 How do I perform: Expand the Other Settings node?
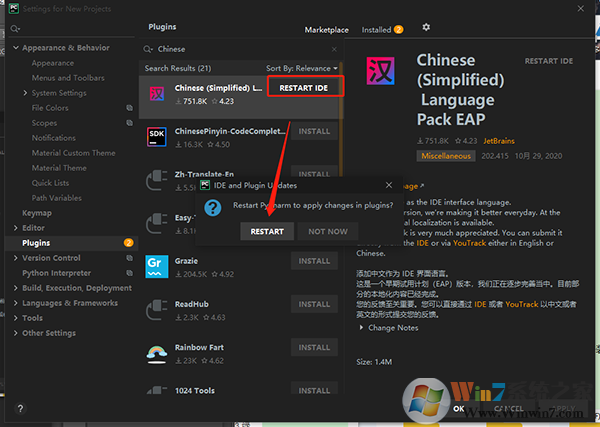coord(16,333)
